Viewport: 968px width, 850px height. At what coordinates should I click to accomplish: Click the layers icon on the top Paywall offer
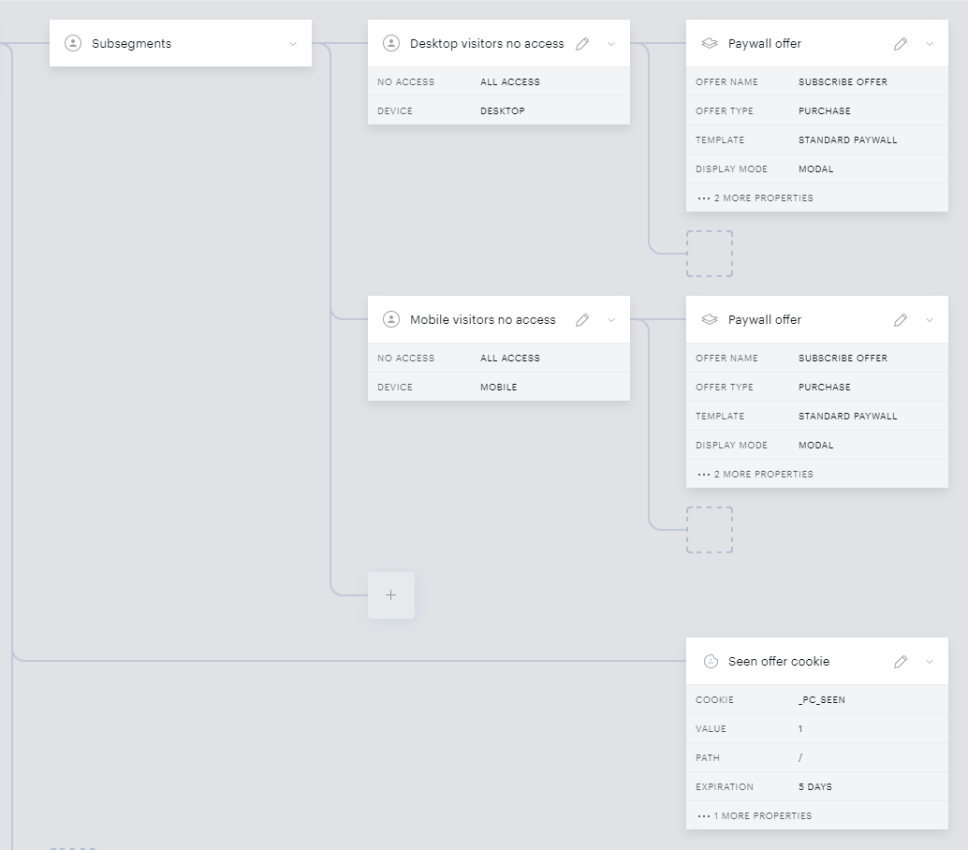pos(710,43)
